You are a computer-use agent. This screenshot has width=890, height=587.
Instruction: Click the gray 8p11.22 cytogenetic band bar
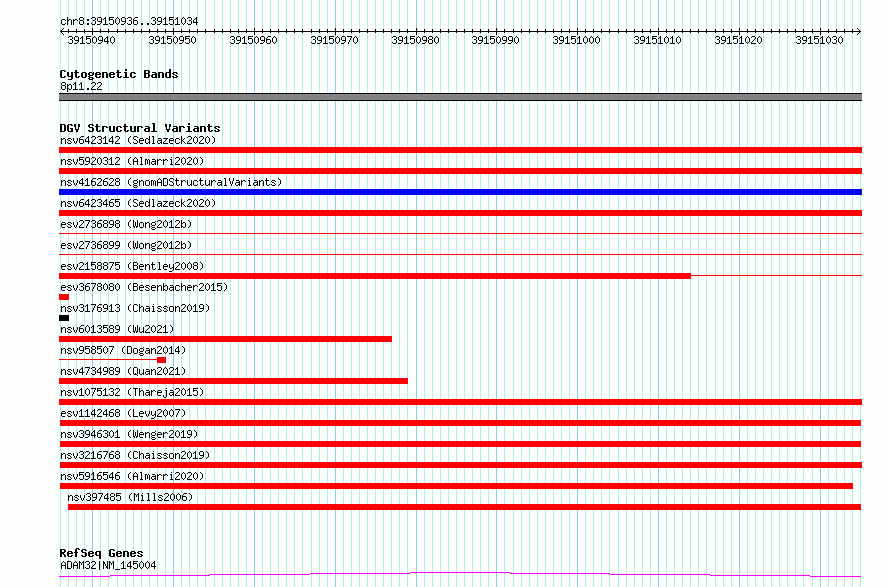click(460, 97)
